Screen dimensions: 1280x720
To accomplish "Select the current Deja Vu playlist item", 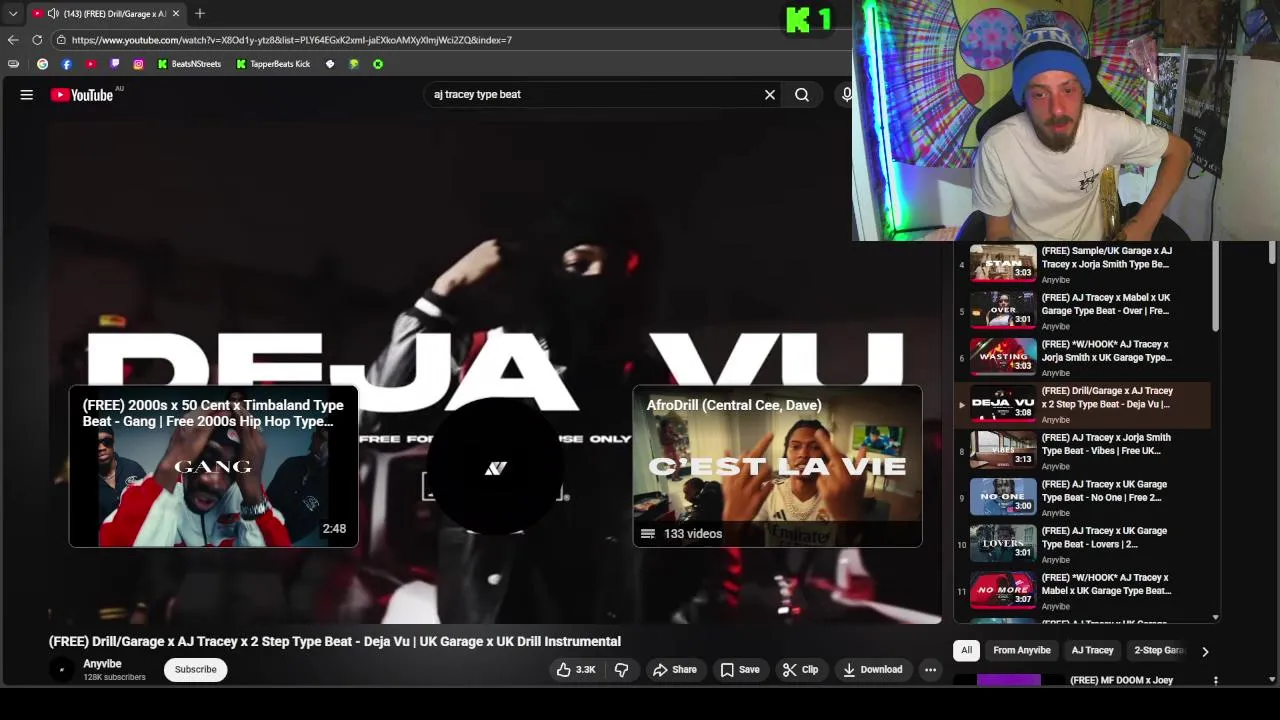I will click(1084, 404).
